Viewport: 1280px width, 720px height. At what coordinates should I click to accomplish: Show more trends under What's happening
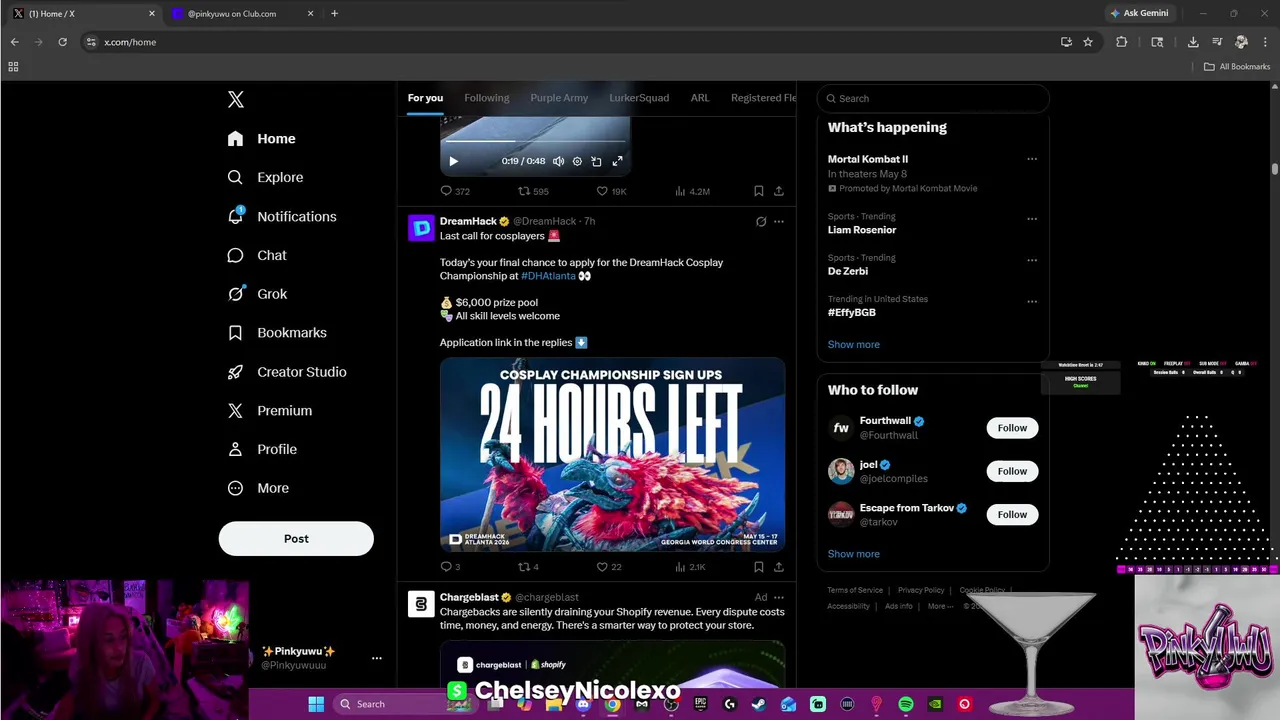[x=853, y=344]
